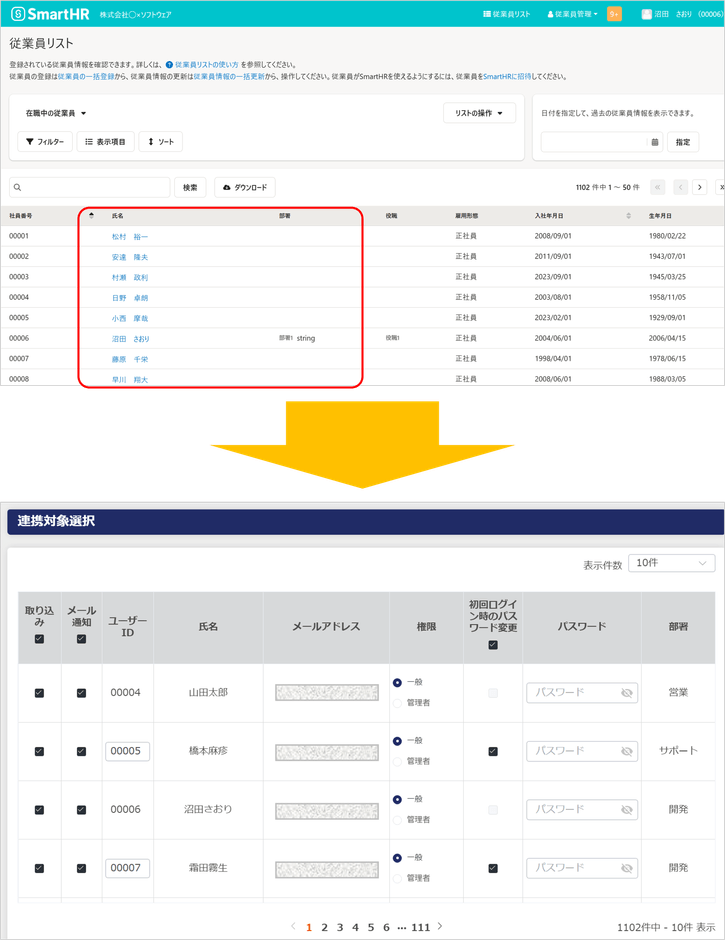
Task: Click the 検索 button
Action: [x=190, y=188]
